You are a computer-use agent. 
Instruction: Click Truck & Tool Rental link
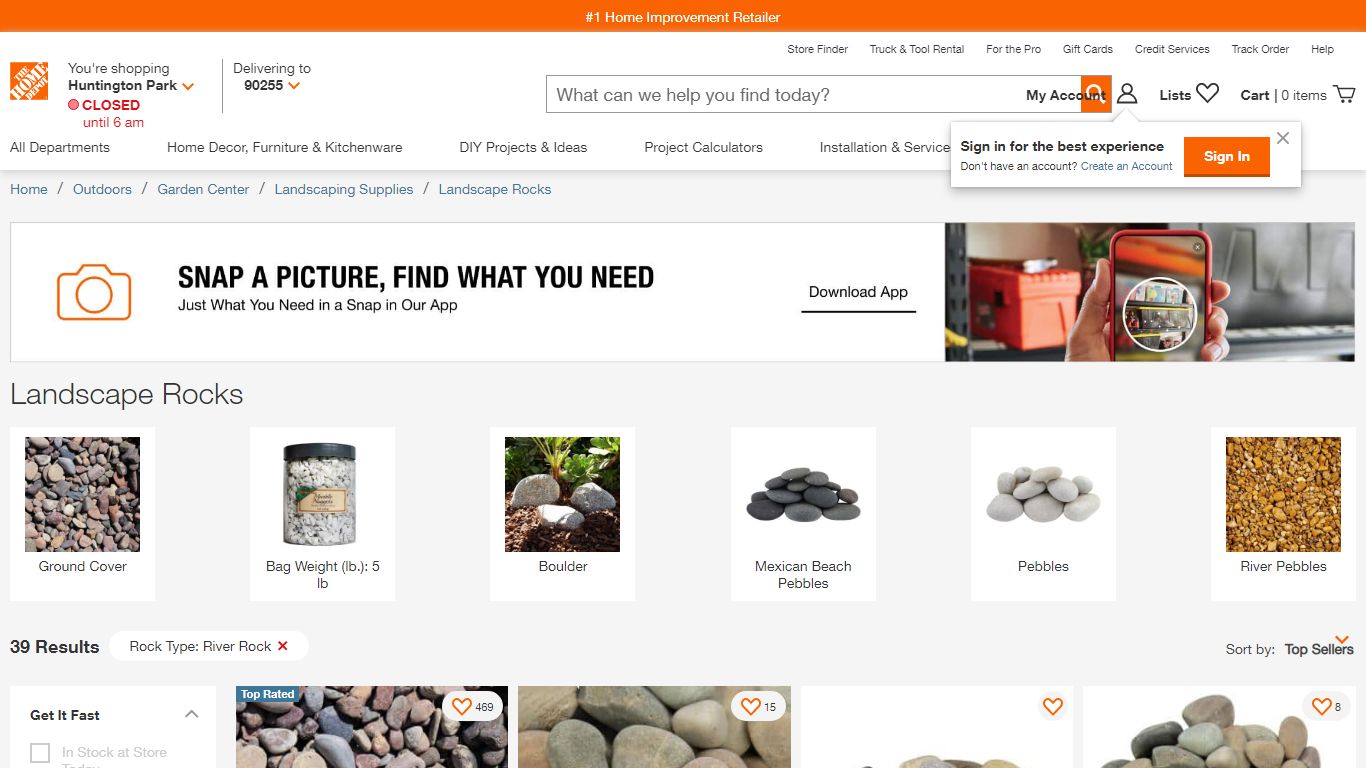917,49
